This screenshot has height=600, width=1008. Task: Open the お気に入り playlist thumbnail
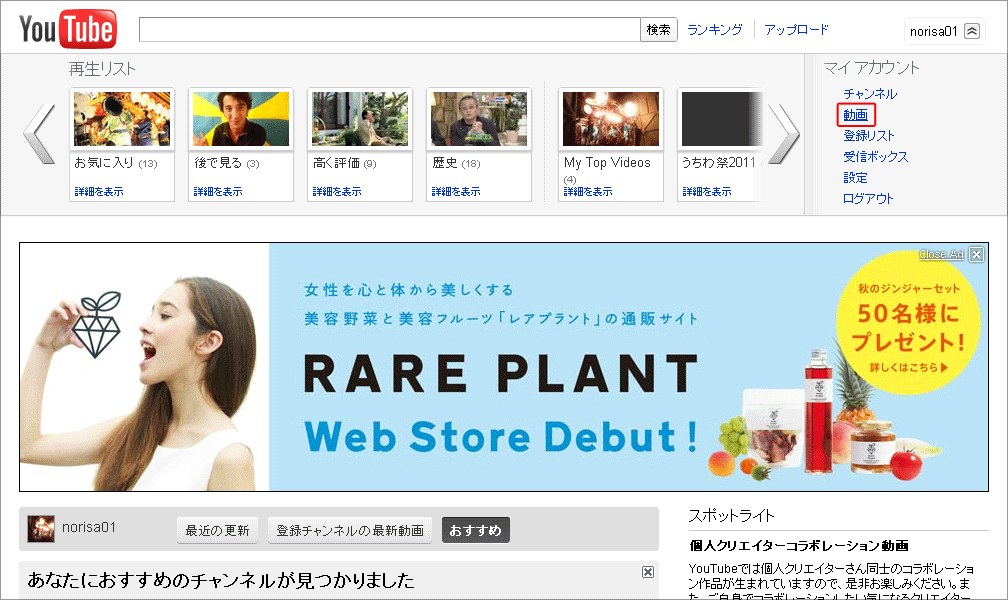[122, 119]
